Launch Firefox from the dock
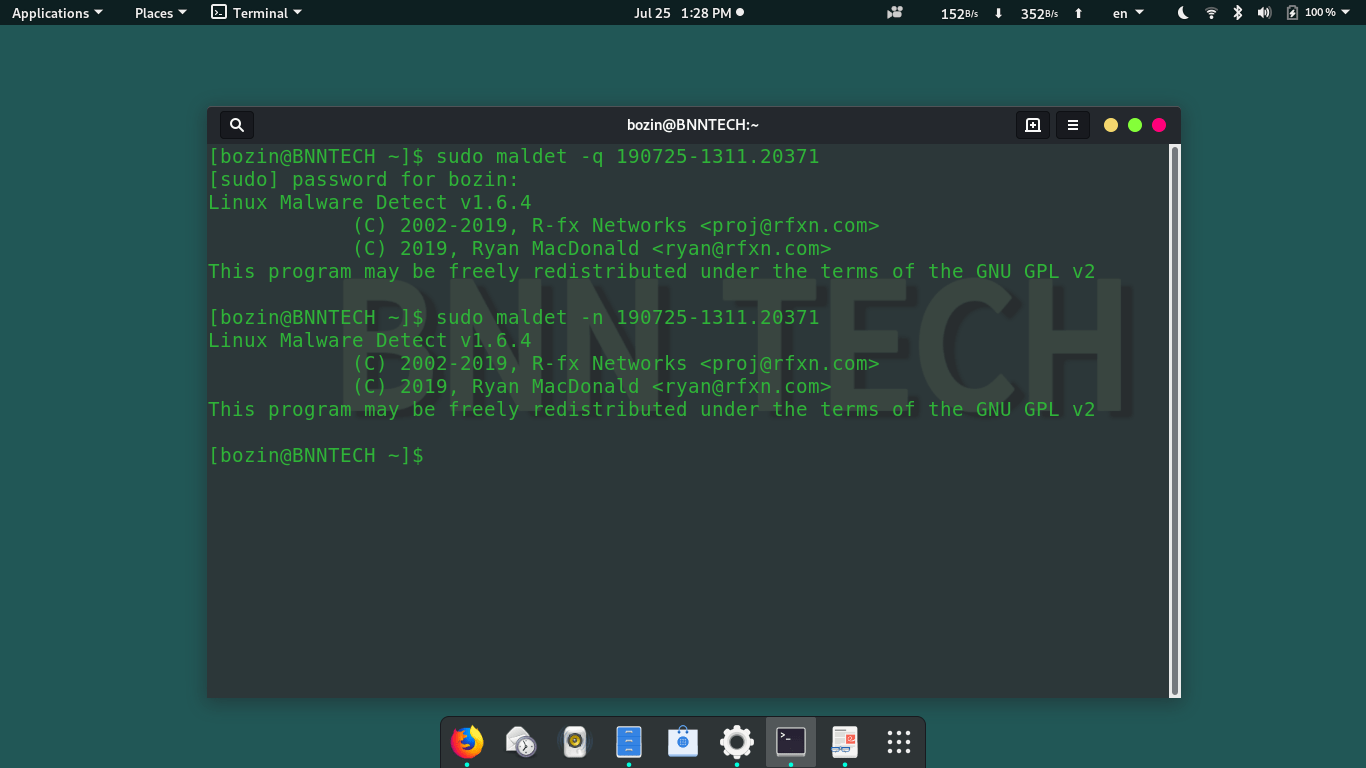Screen dimensions: 1366x768 (466, 741)
